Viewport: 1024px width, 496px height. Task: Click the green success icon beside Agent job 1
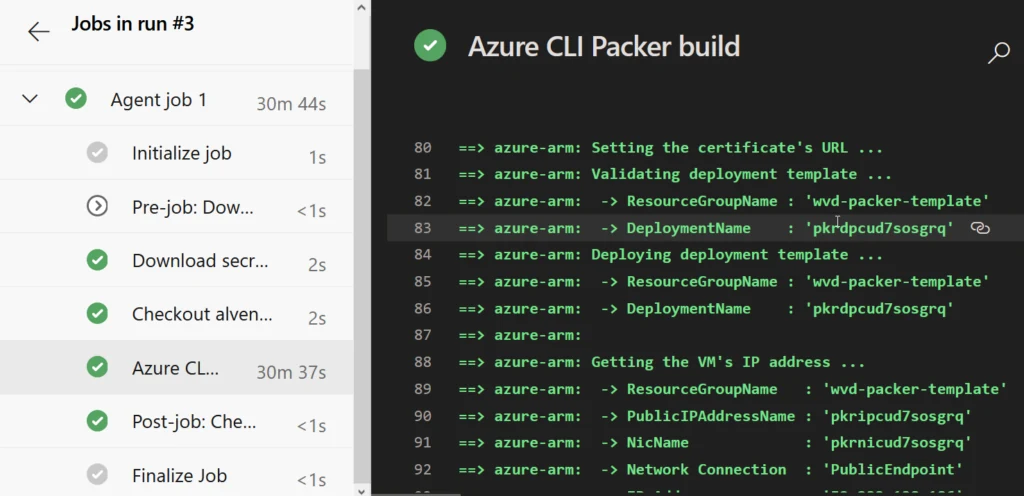click(x=76, y=99)
